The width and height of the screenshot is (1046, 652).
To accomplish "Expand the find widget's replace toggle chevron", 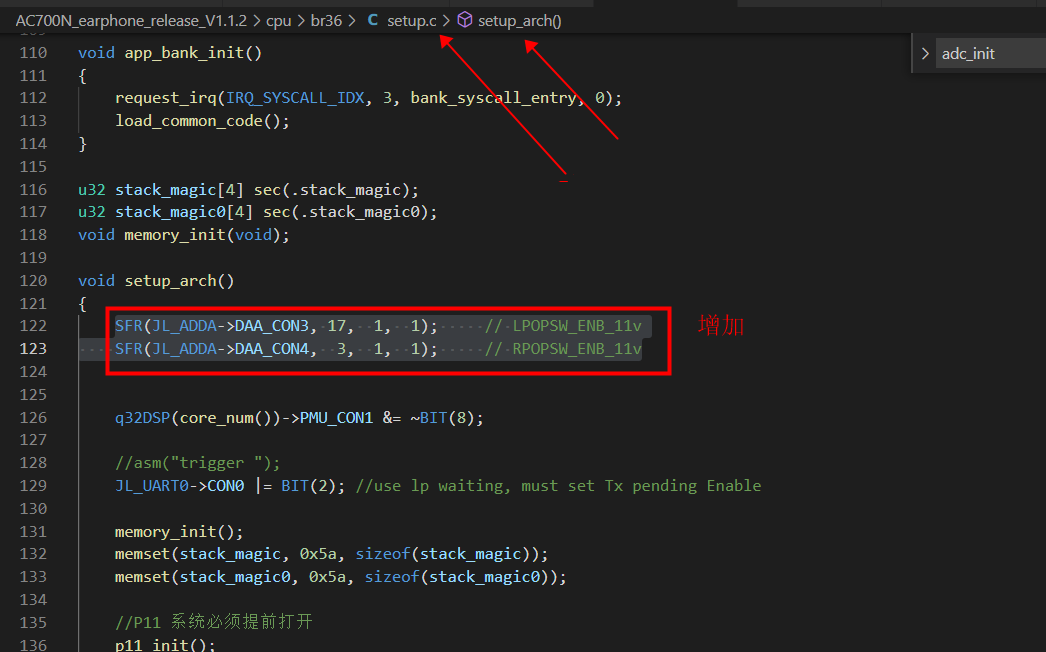I will 925,53.
